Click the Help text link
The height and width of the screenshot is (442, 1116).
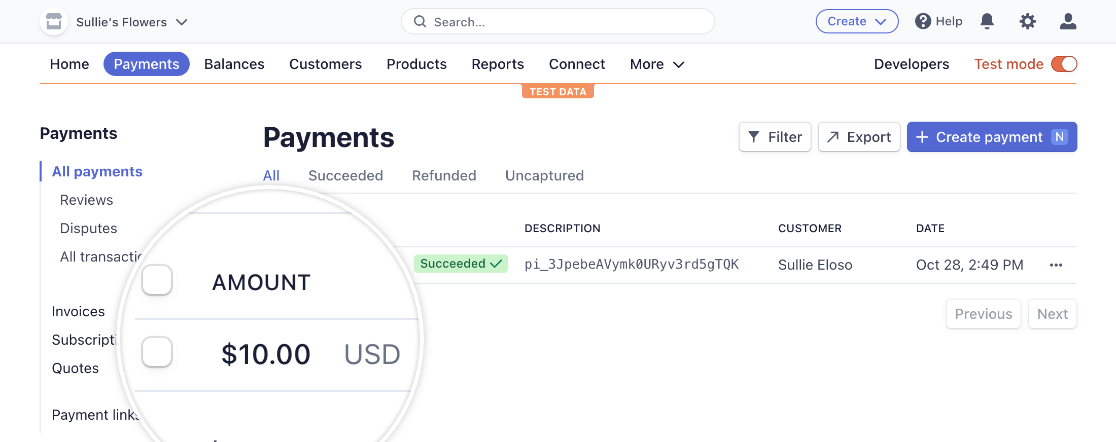[x=949, y=21]
